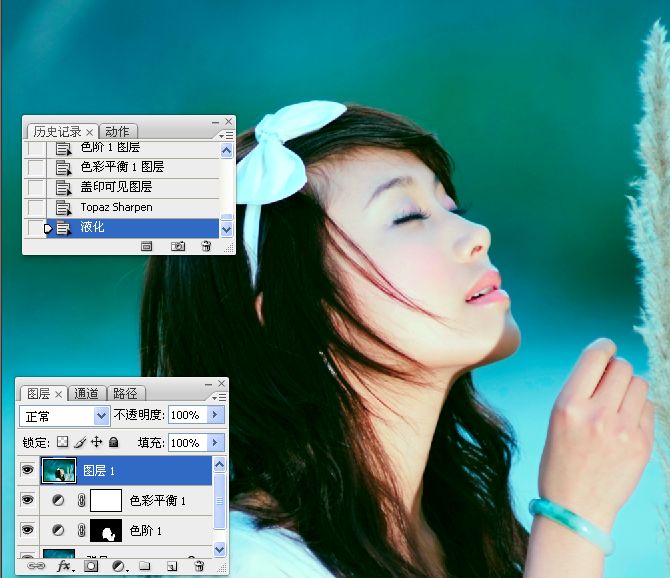Toggle visibility of the 色彩平衡 1 layer
Image resolution: width=670 pixels, height=578 pixels.
coord(27,500)
